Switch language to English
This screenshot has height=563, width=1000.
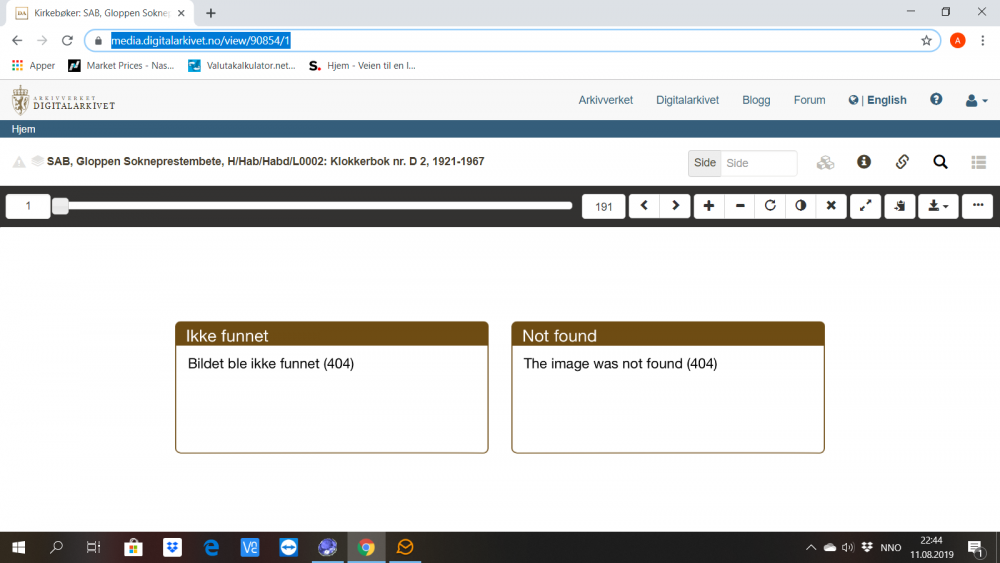(x=886, y=100)
